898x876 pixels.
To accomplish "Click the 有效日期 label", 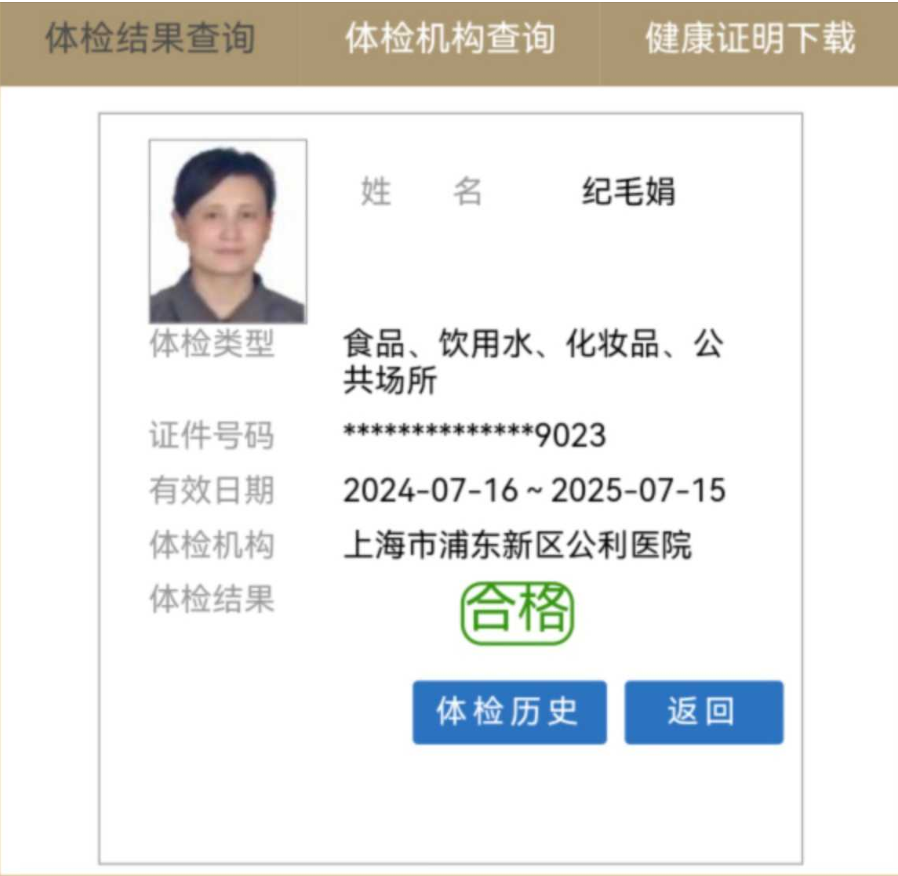I will (212, 490).
